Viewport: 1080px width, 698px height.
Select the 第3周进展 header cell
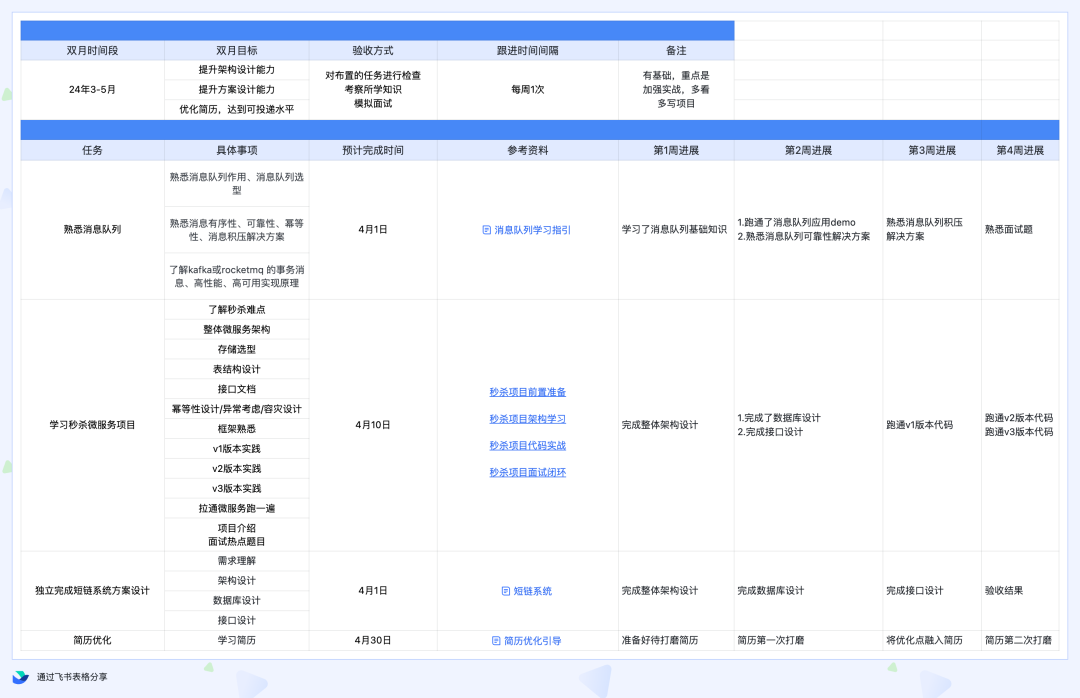click(x=932, y=150)
